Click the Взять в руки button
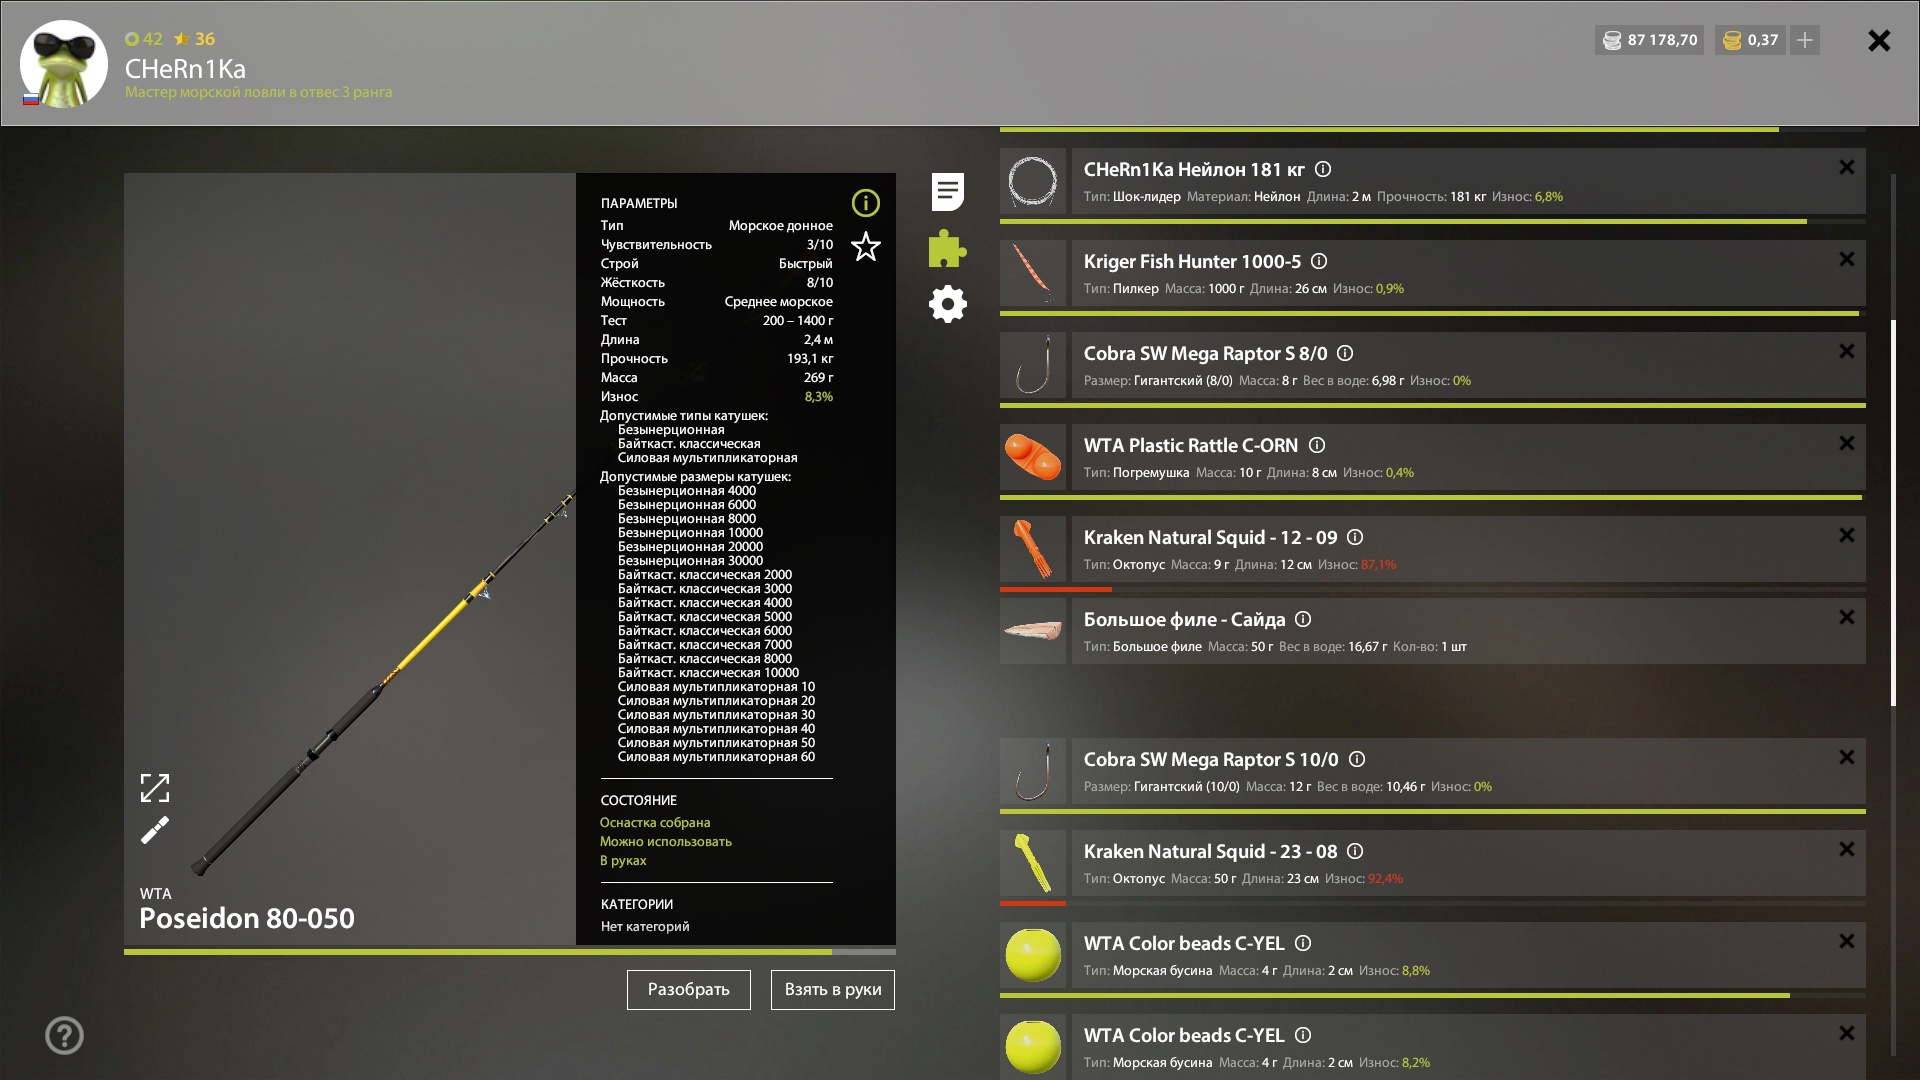This screenshot has height=1080, width=1920. pos(832,989)
